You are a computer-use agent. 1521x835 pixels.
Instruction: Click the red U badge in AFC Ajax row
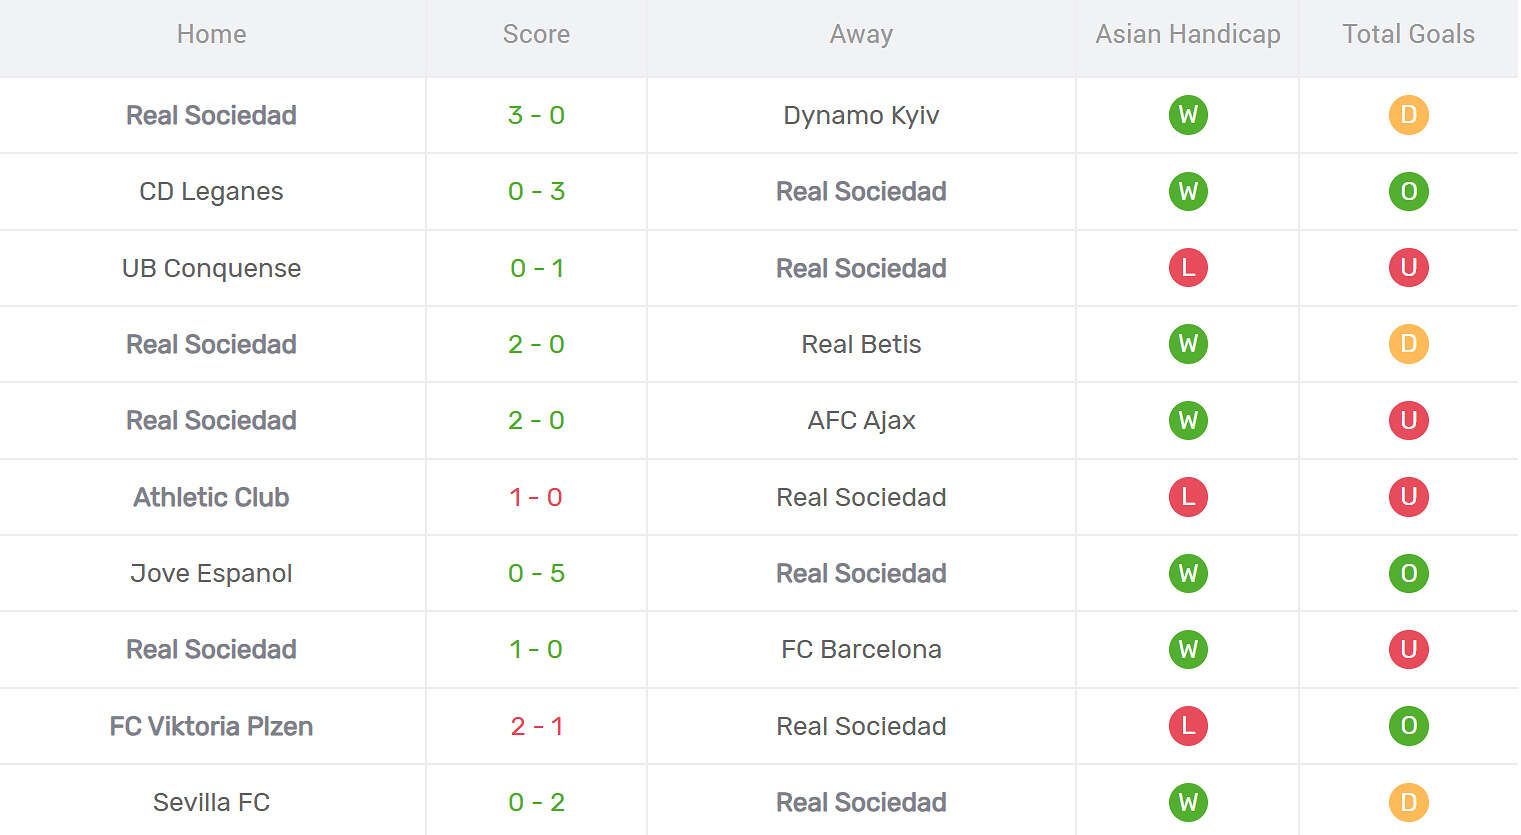(x=1408, y=420)
